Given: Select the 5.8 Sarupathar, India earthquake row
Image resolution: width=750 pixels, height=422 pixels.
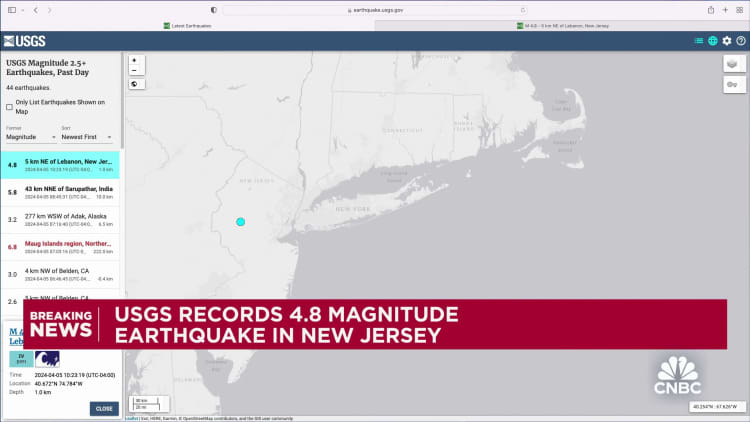Looking at the screenshot, I should 60,192.
